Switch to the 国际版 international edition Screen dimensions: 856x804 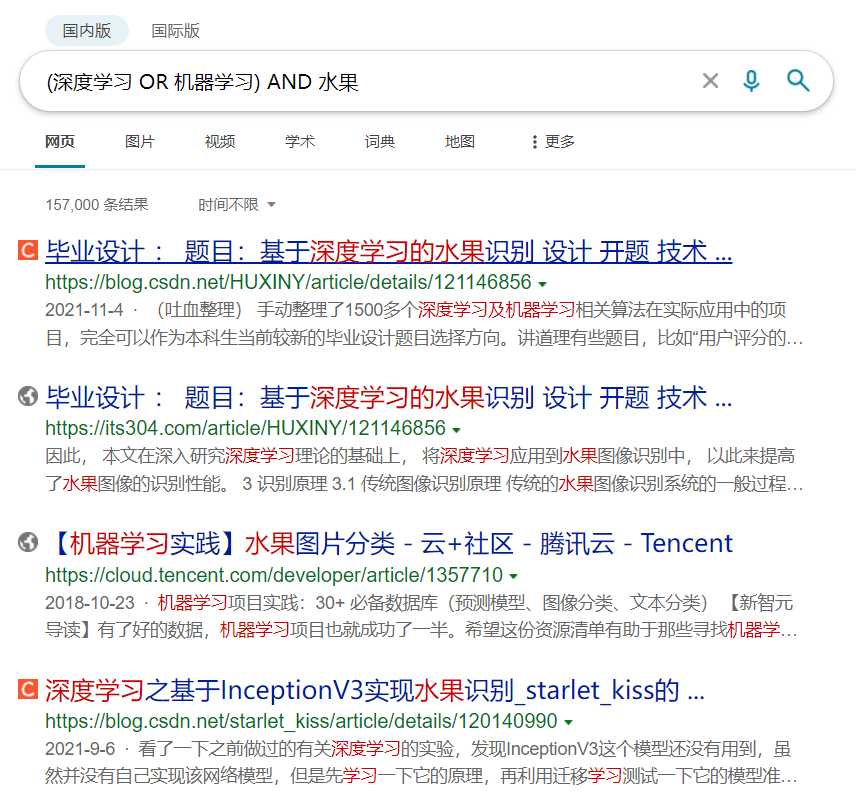[175, 31]
